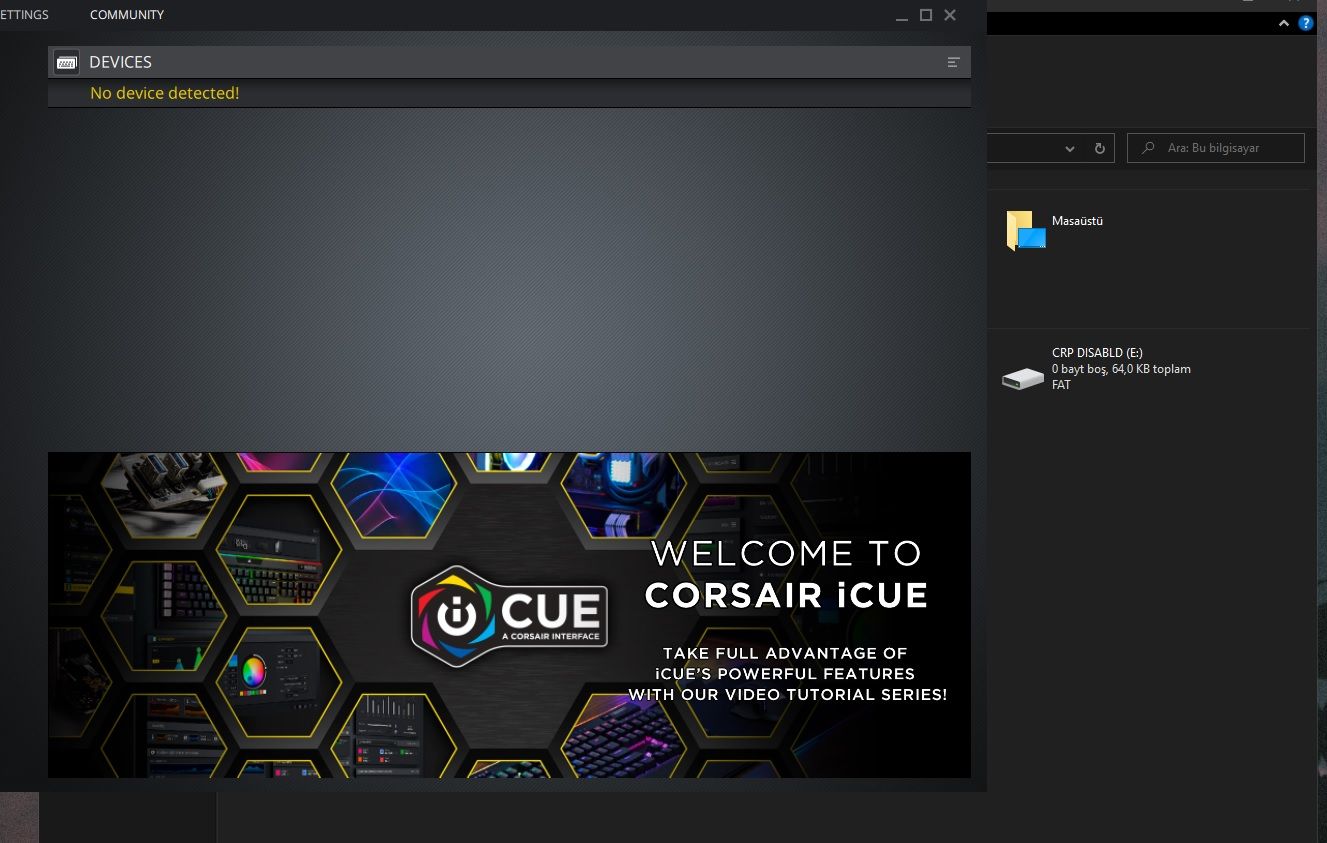Screen dimensions: 1327x843
Task: Open the Masaüstü folder in File Explorer
Action: pyautogui.click(x=1055, y=229)
